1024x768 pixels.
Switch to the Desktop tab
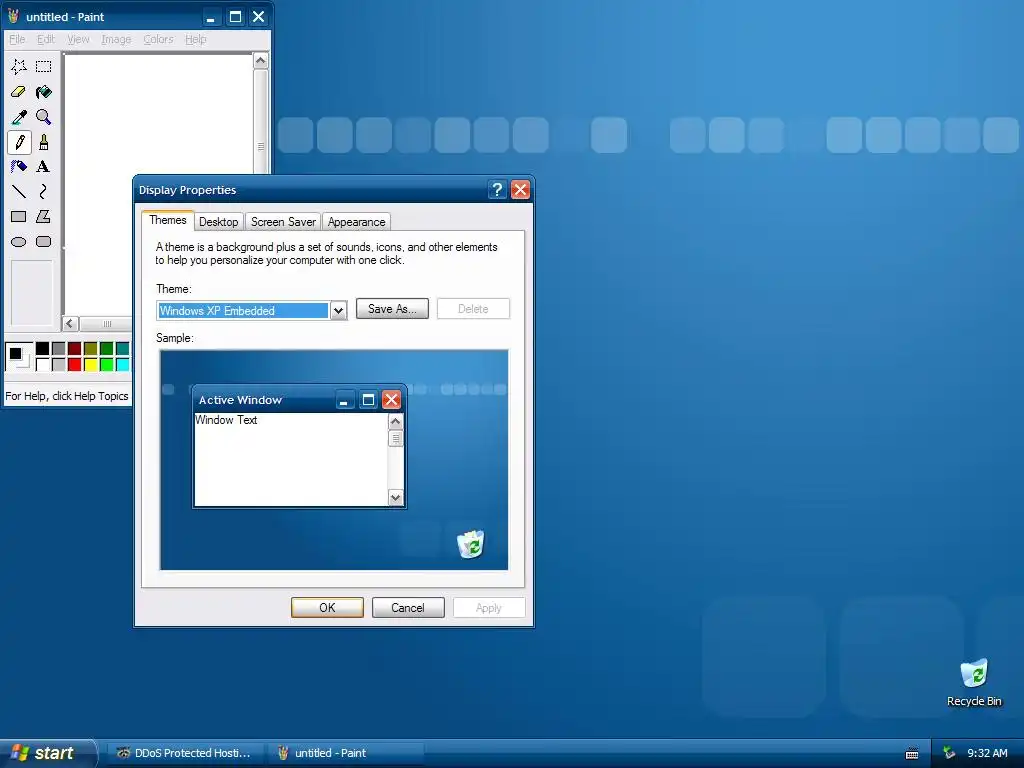click(x=219, y=222)
